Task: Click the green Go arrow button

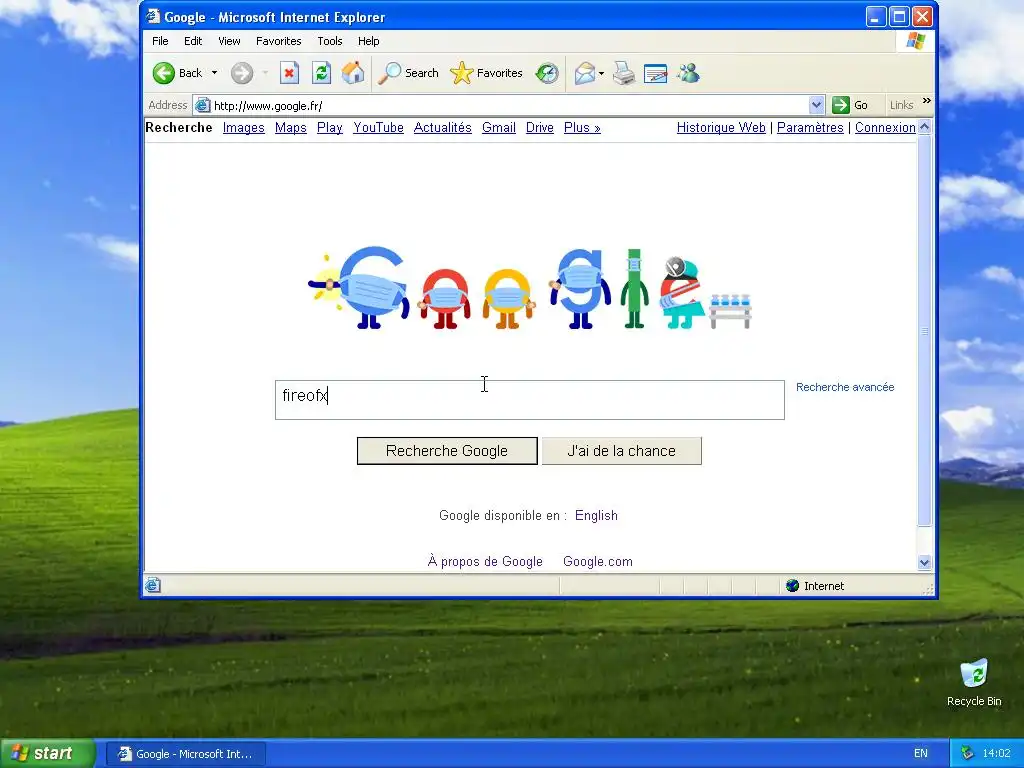Action: pos(841,105)
